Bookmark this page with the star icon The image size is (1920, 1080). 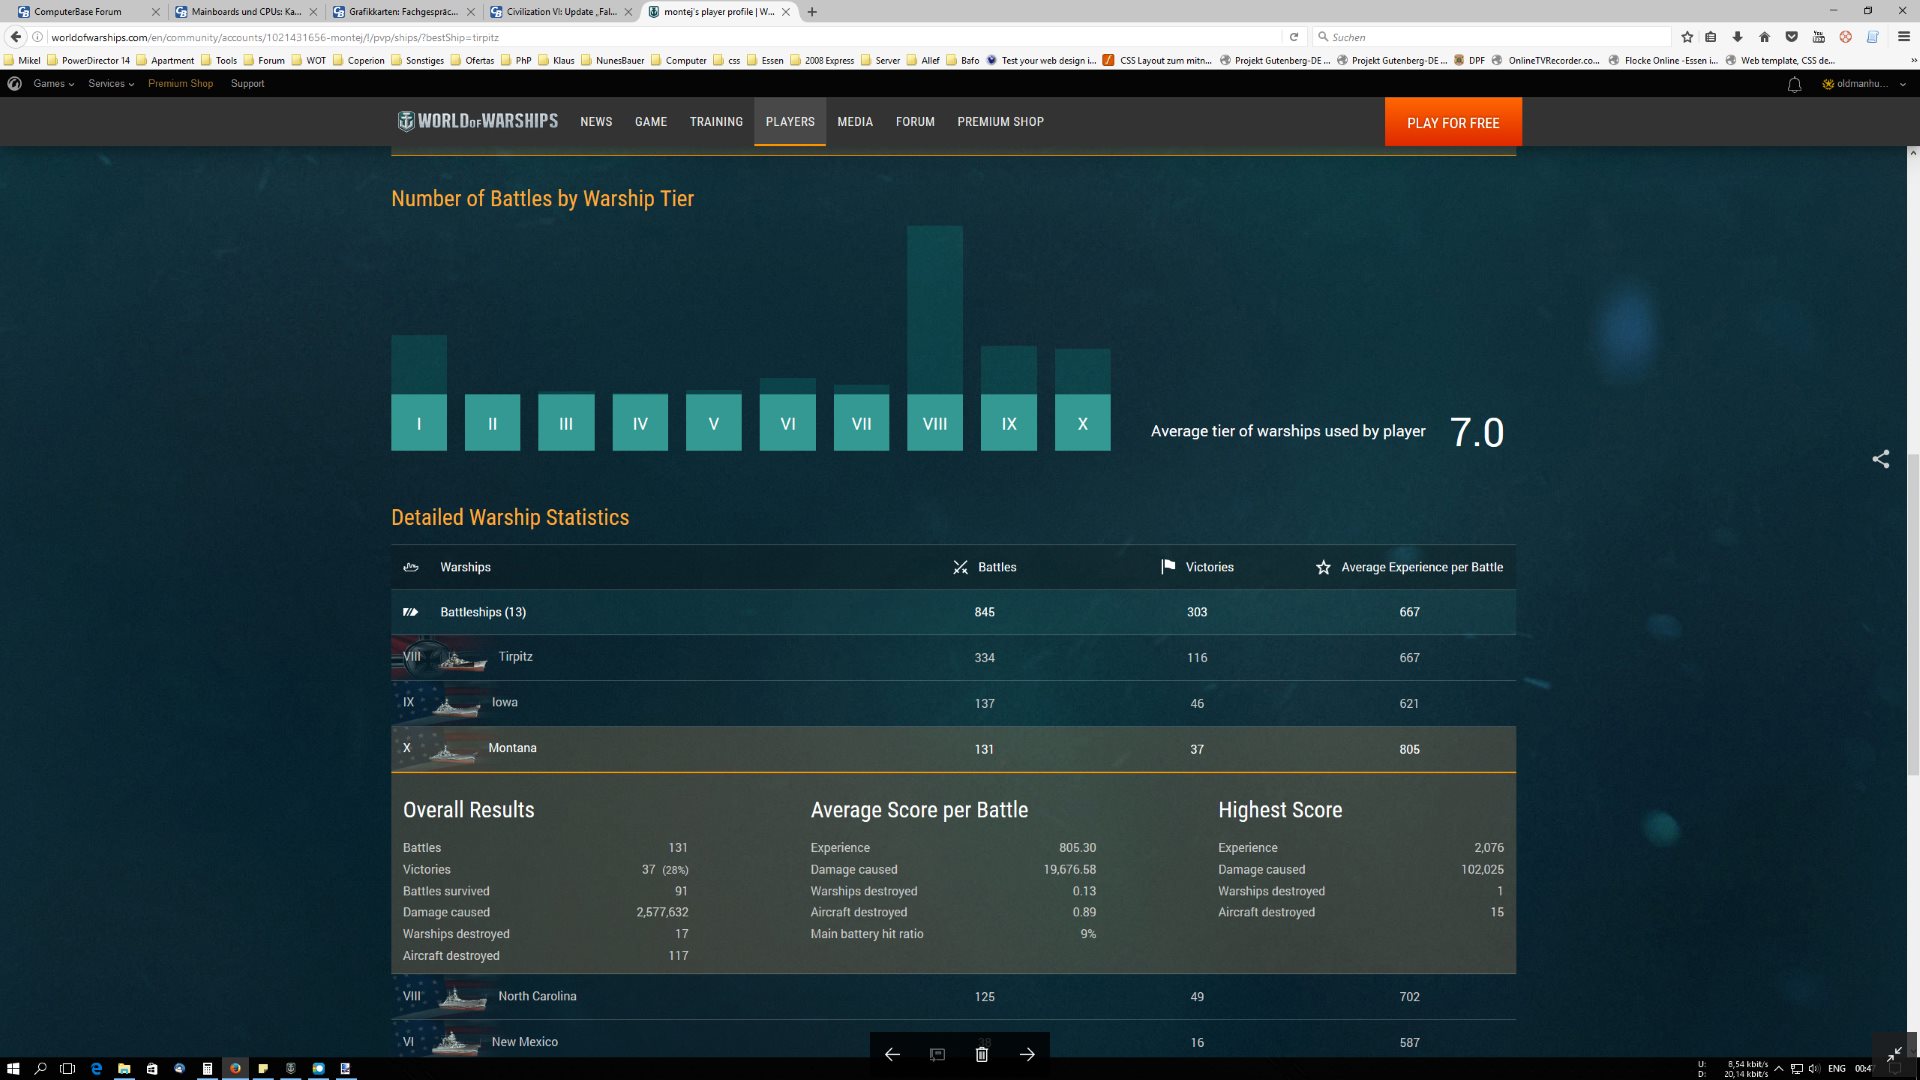coord(1687,37)
